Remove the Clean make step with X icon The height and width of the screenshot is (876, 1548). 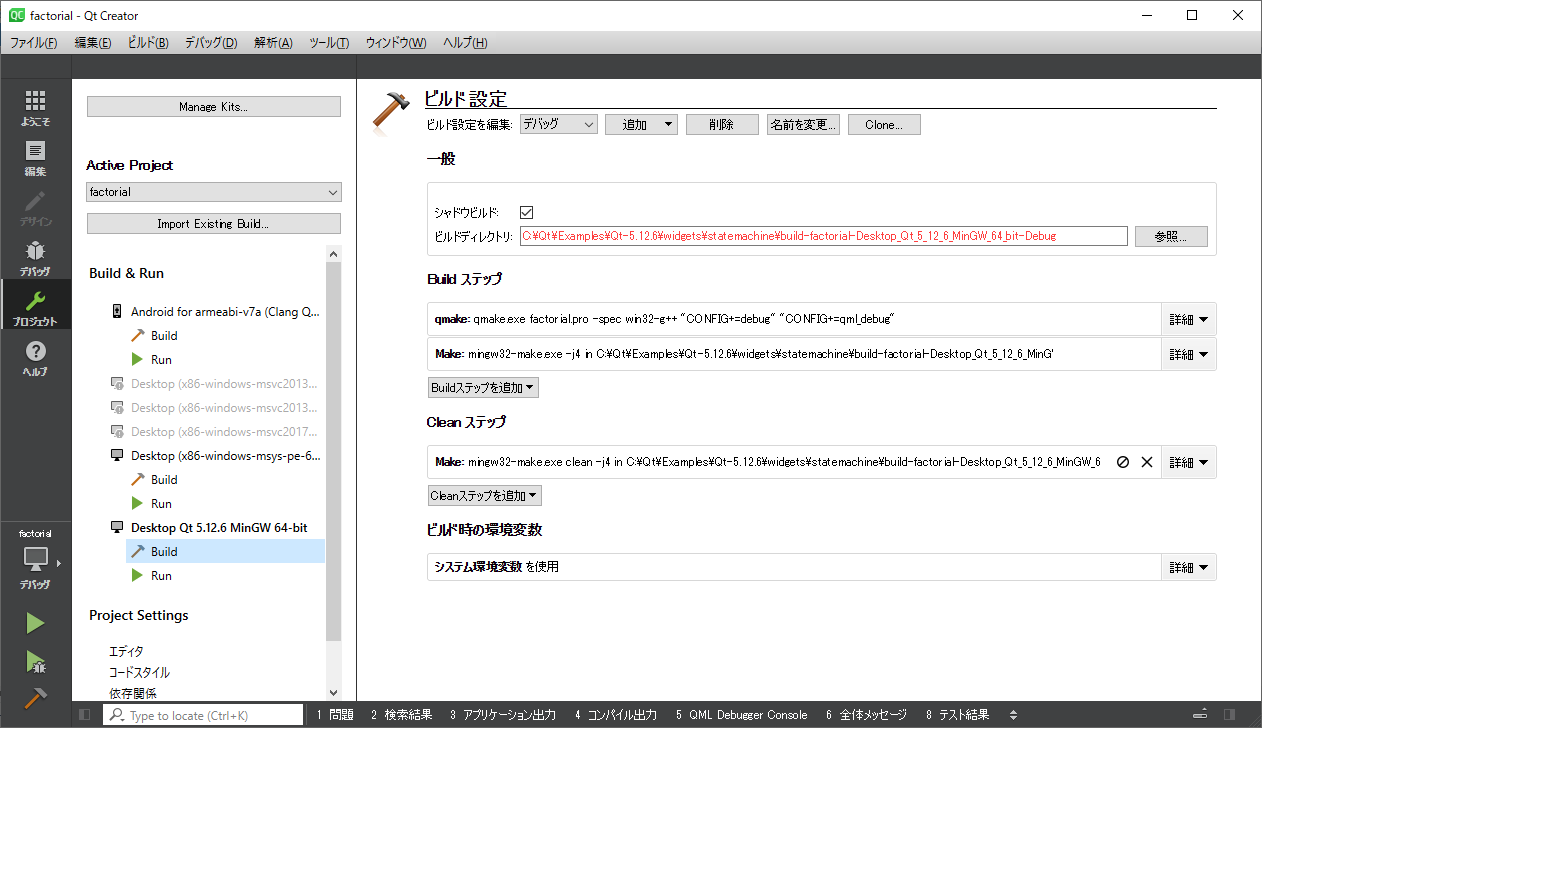[1147, 462]
